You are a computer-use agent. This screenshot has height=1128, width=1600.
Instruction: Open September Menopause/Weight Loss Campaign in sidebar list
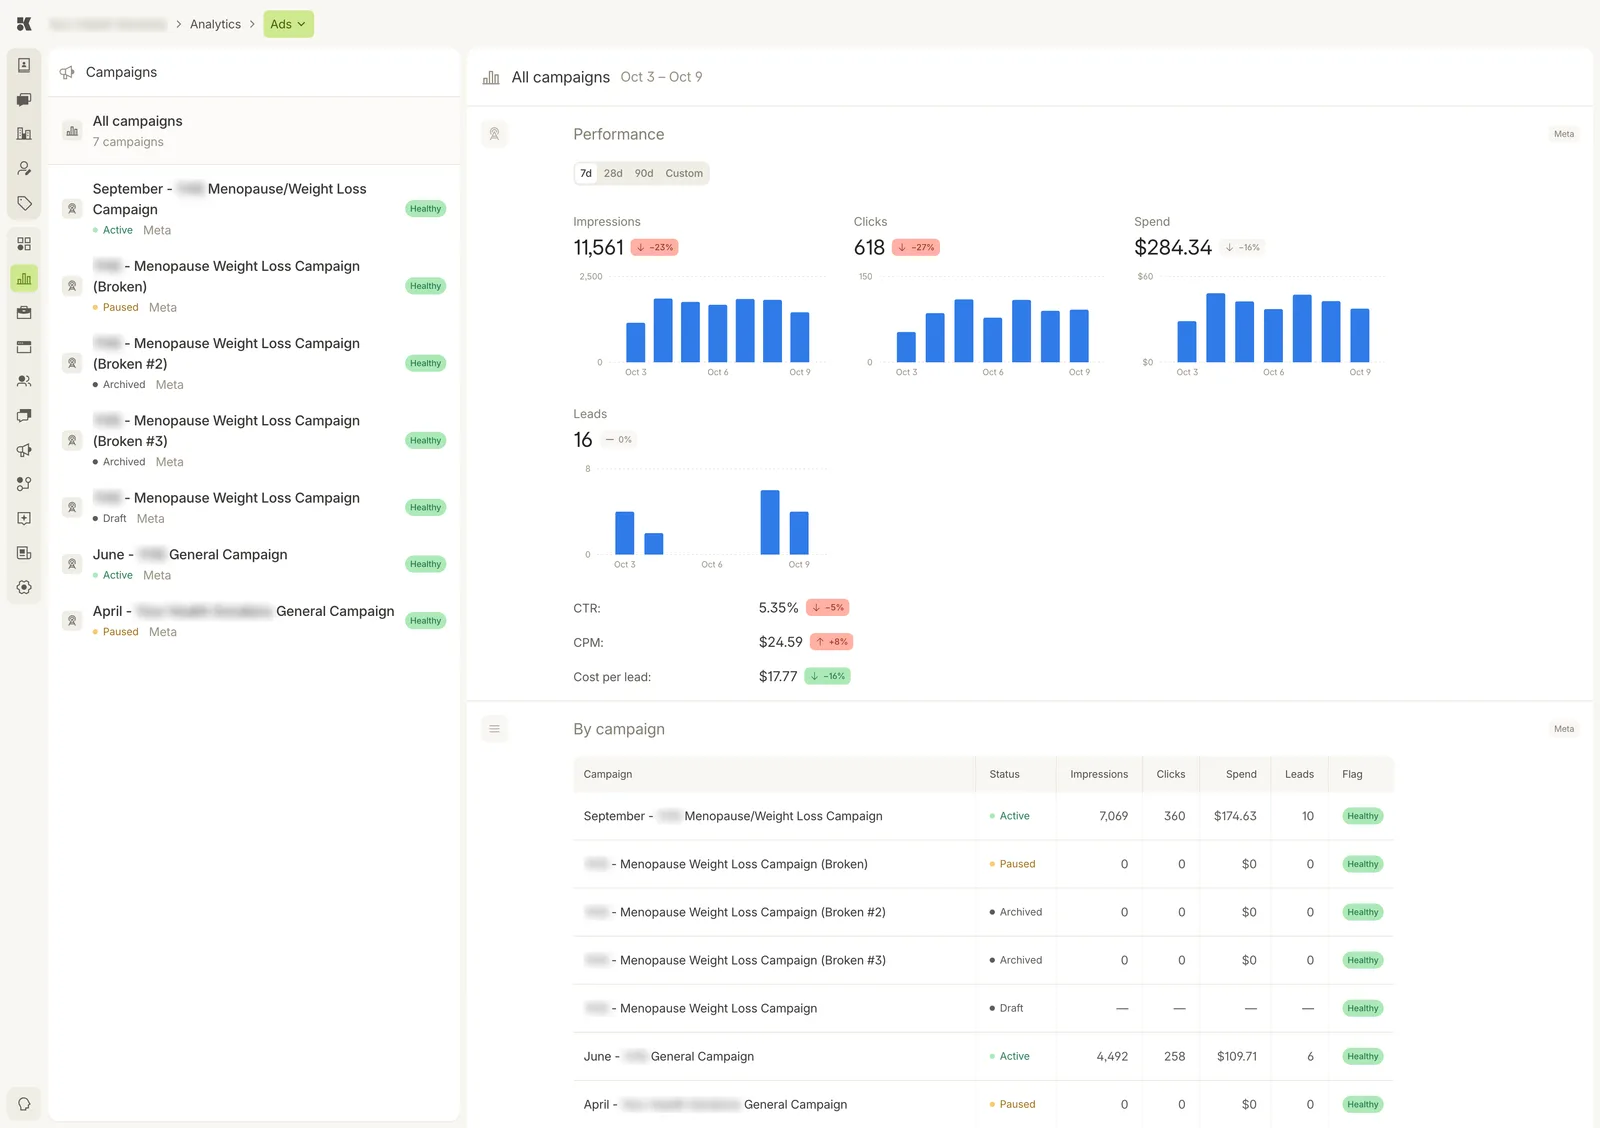click(x=254, y=208)
